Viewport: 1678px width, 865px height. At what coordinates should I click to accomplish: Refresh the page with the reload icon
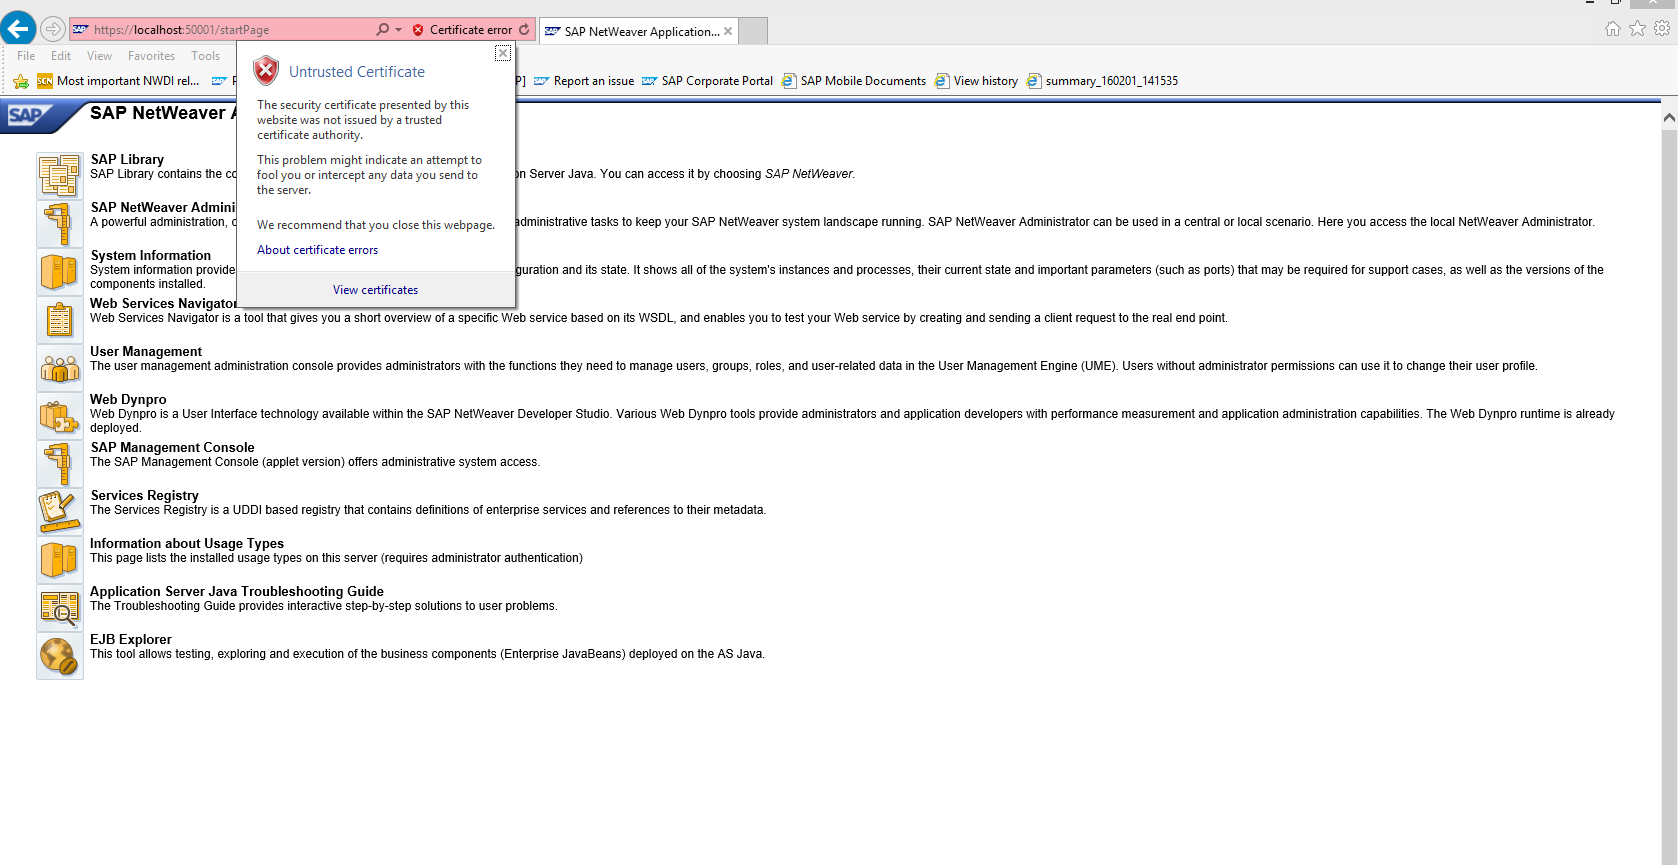pos(524,30)
